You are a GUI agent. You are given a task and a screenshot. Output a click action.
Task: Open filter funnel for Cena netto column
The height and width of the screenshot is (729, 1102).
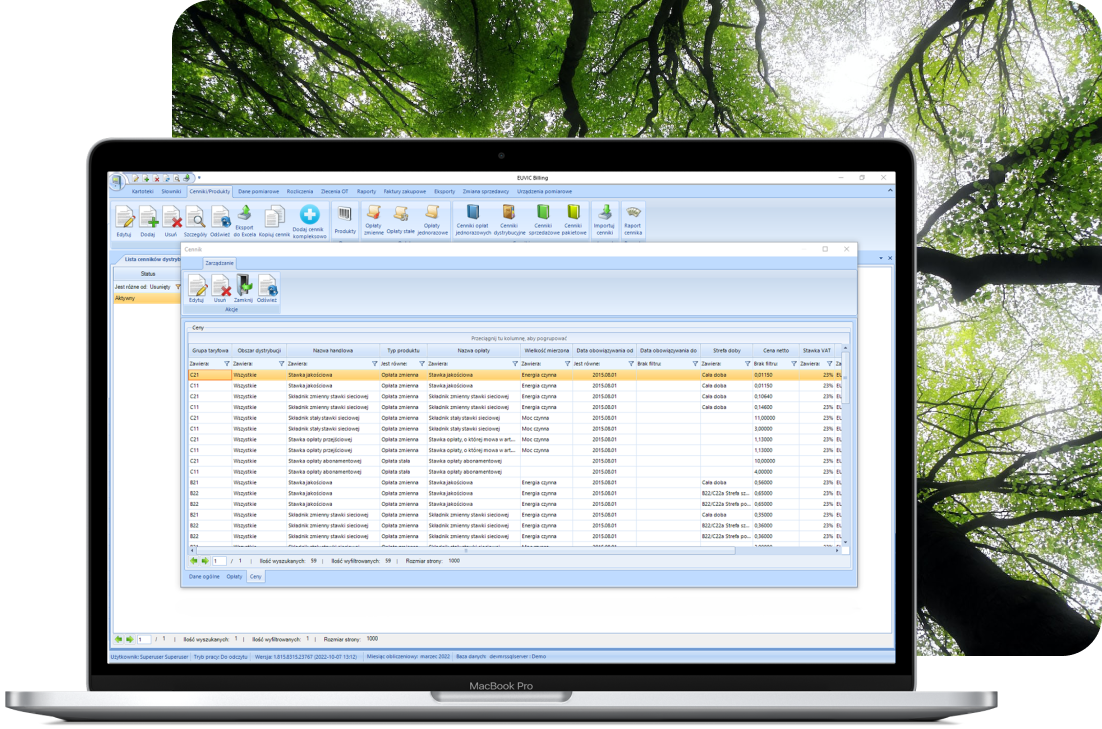(794, 363)
